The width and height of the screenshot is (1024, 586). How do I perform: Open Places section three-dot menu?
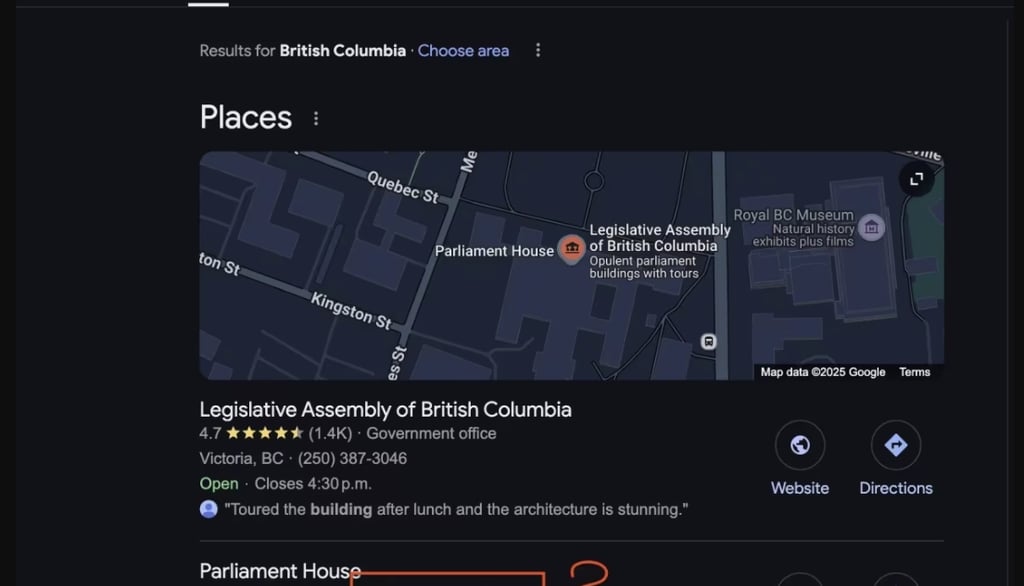tap(316, 118)
